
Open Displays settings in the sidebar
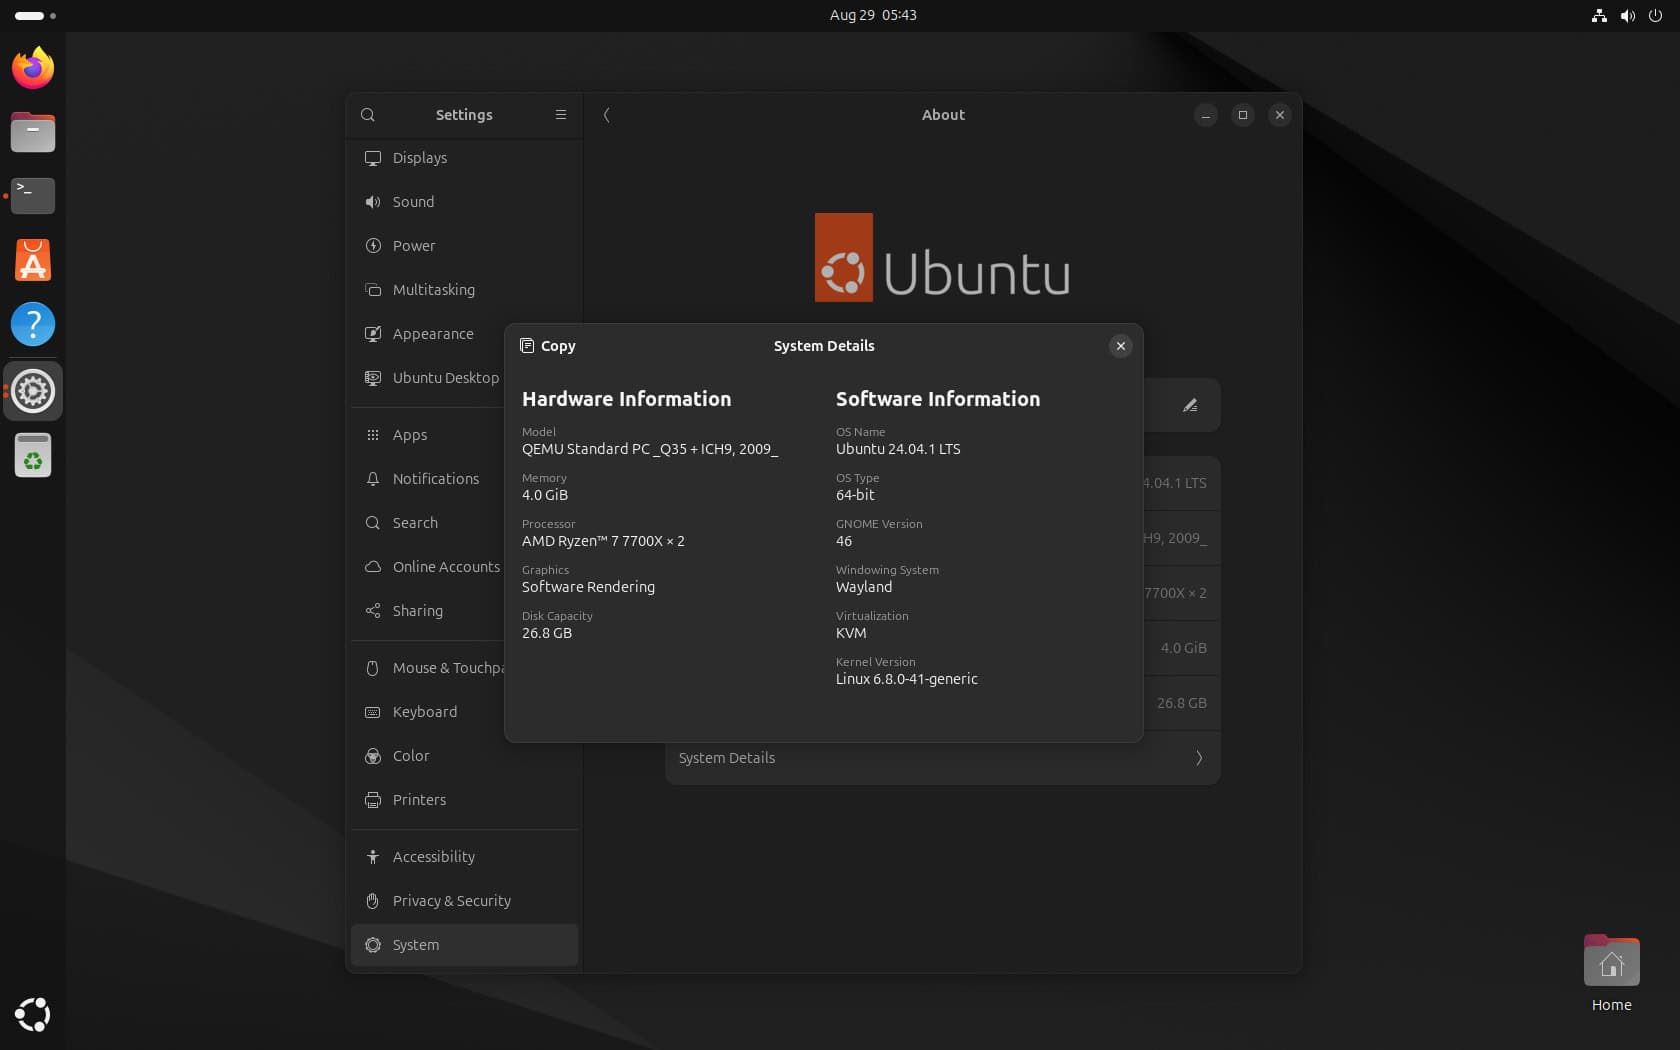(418, 158)
